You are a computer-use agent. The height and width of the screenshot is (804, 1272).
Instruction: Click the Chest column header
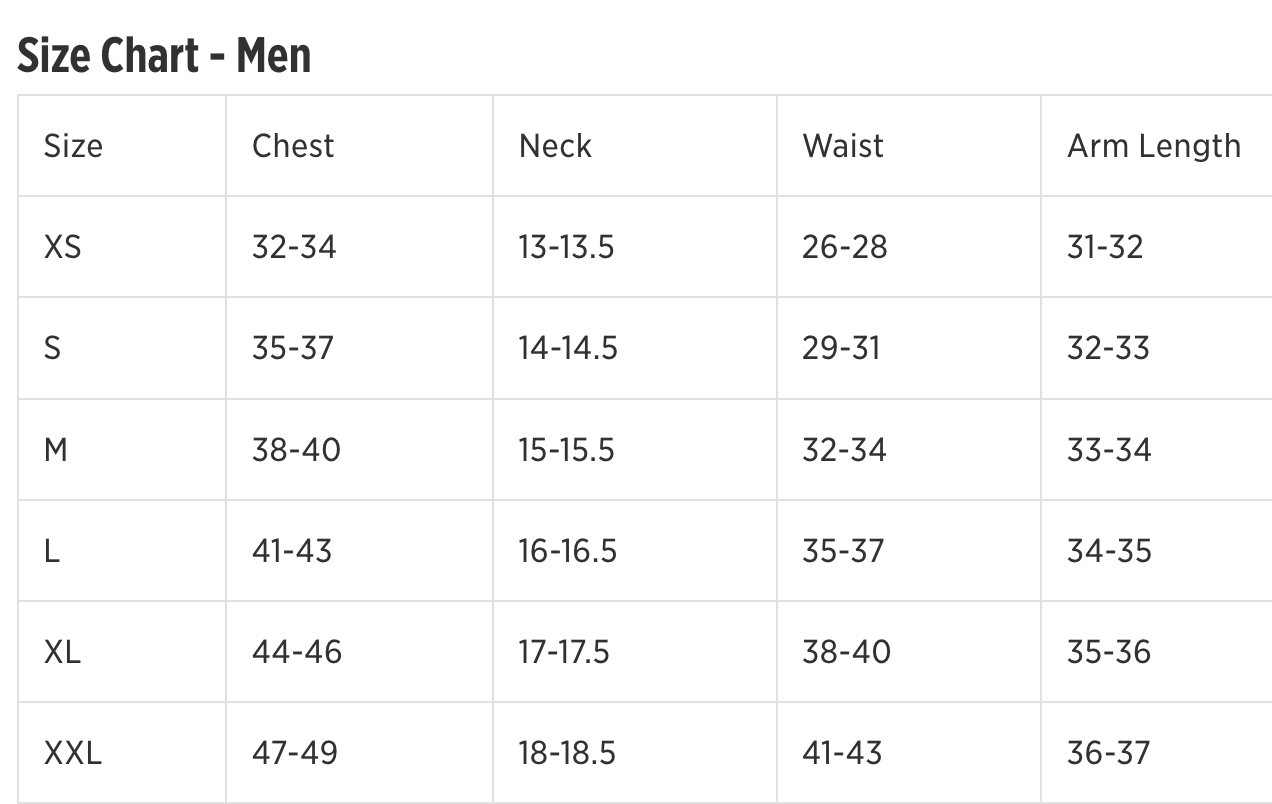point(293,146)
